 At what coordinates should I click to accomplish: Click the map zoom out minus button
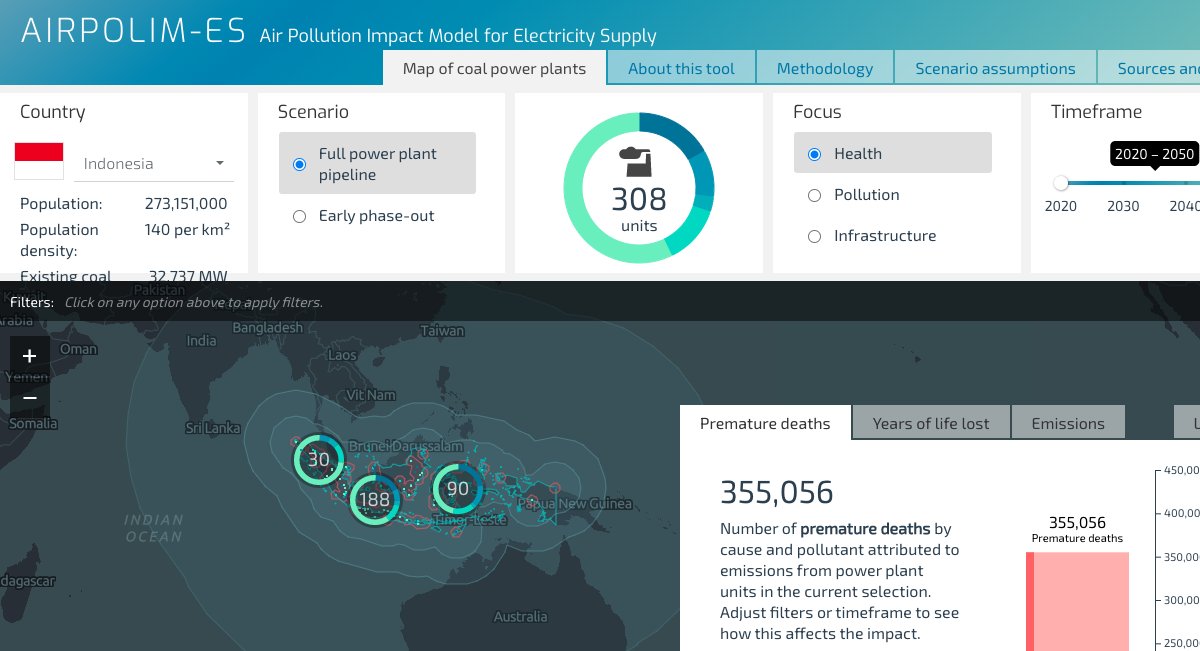click(29, 397)
